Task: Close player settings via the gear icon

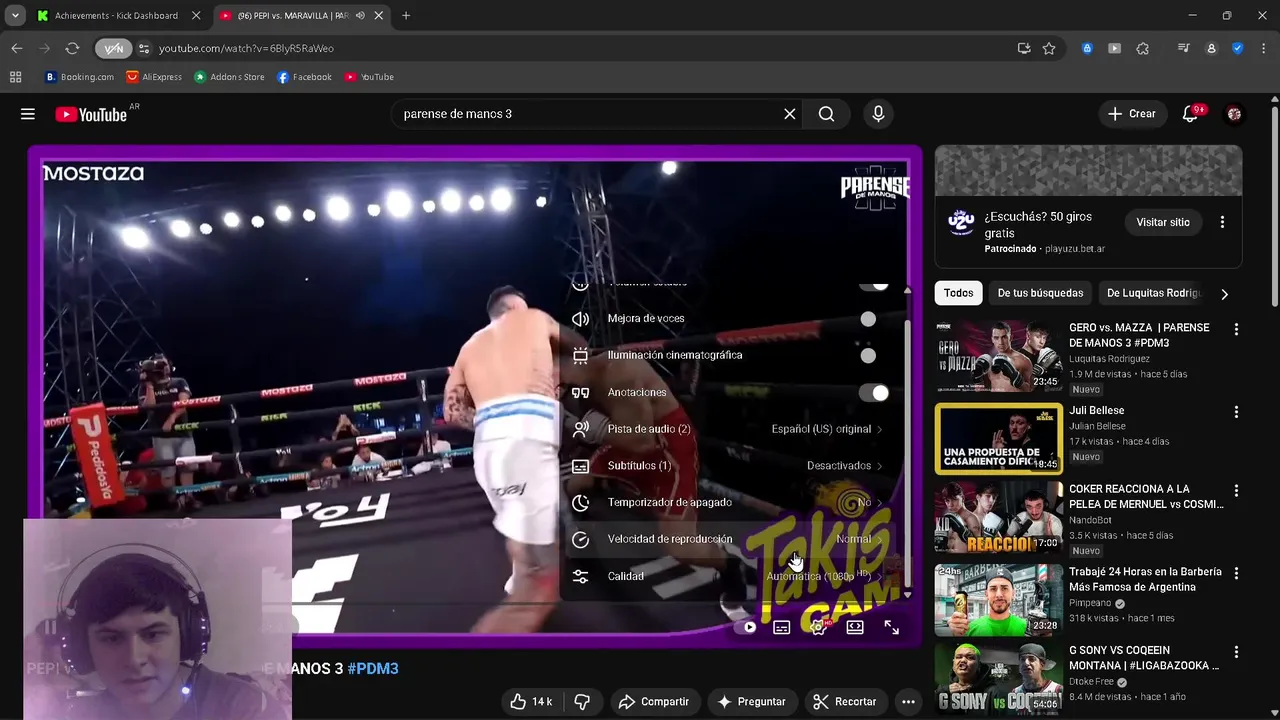Action: (819, 627)
